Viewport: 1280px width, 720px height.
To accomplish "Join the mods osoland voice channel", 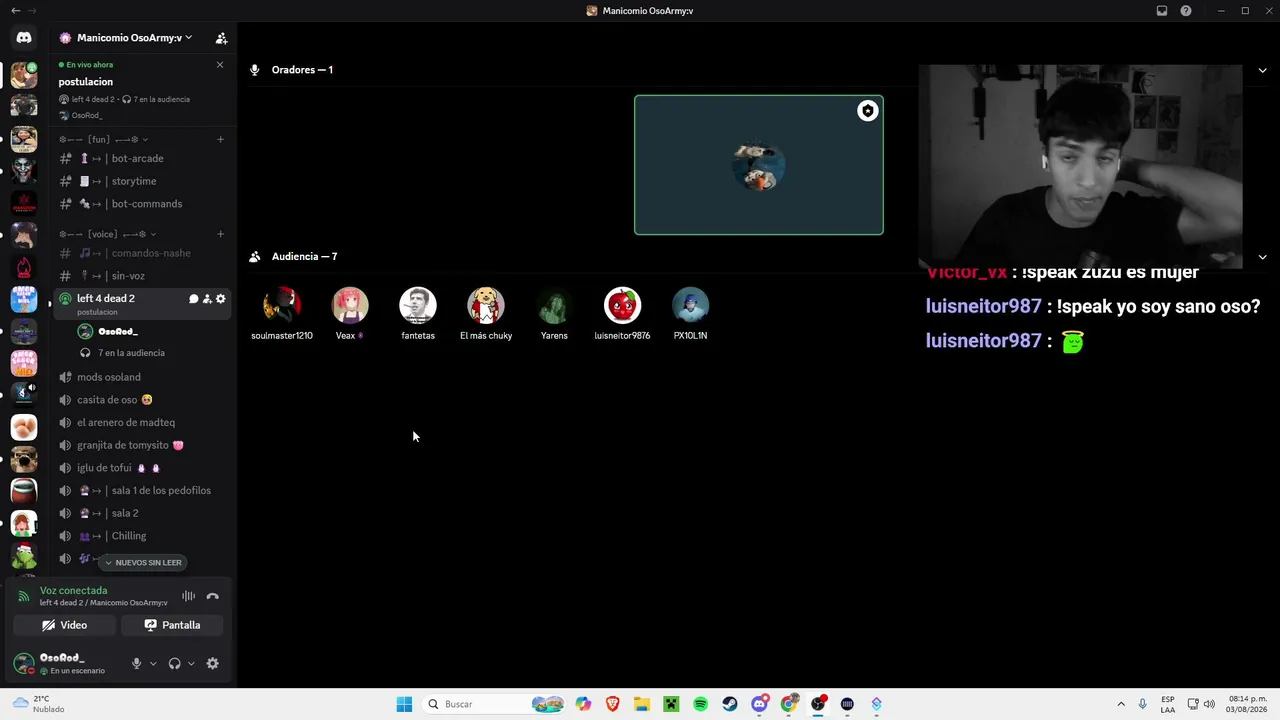I will [x=142, y=377].
